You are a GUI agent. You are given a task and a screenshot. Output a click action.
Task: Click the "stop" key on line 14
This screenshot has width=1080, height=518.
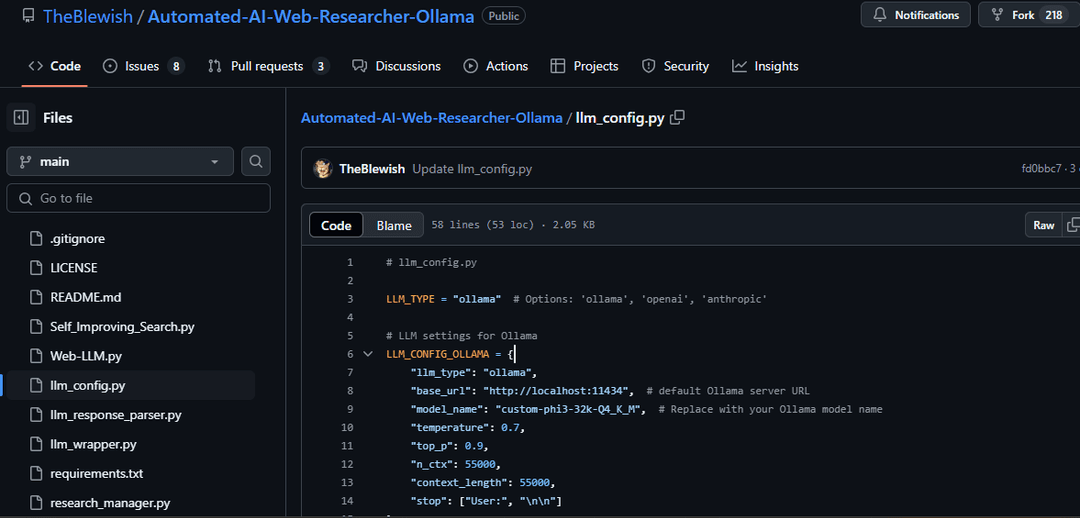click(428, 501)
